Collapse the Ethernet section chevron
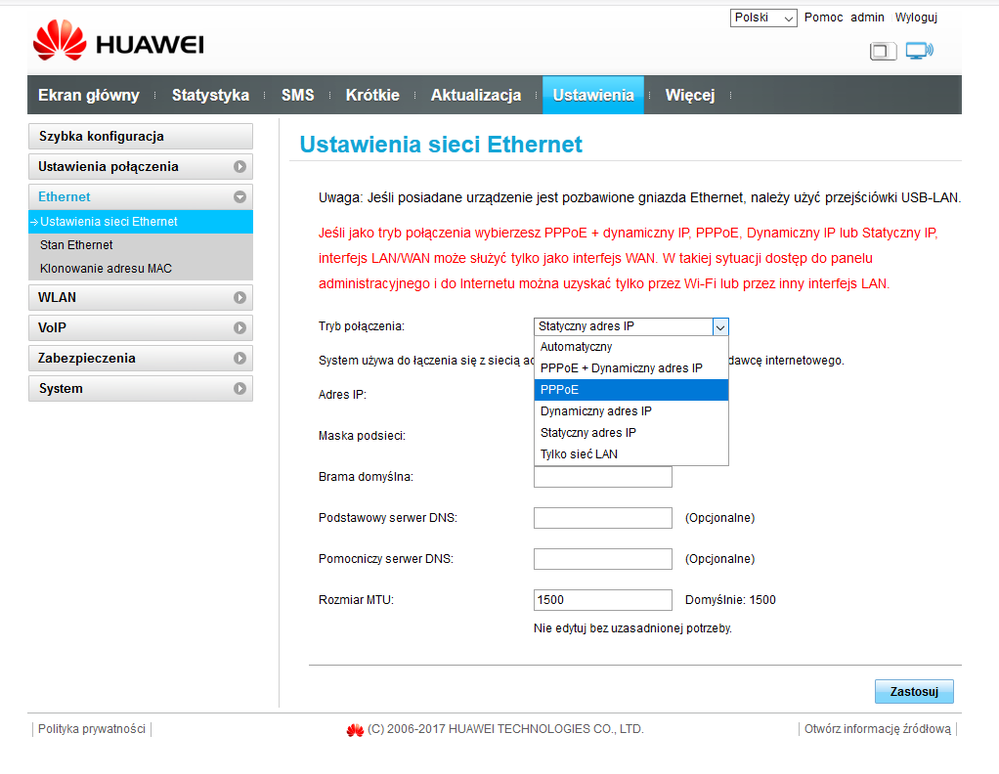This screenshot has width=999, height=774. 238,196
